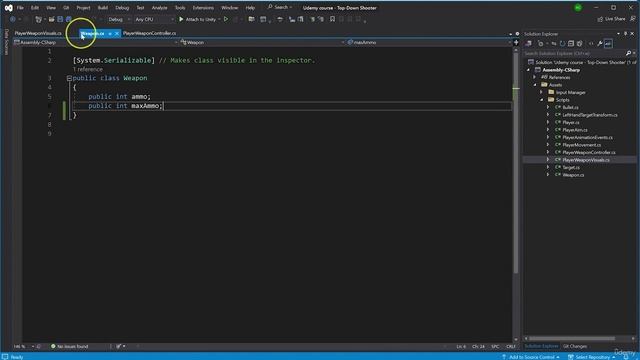The image size is (640, 360).
Task: Collapse the Assets folder node
Action: click(x=535, y=85)
